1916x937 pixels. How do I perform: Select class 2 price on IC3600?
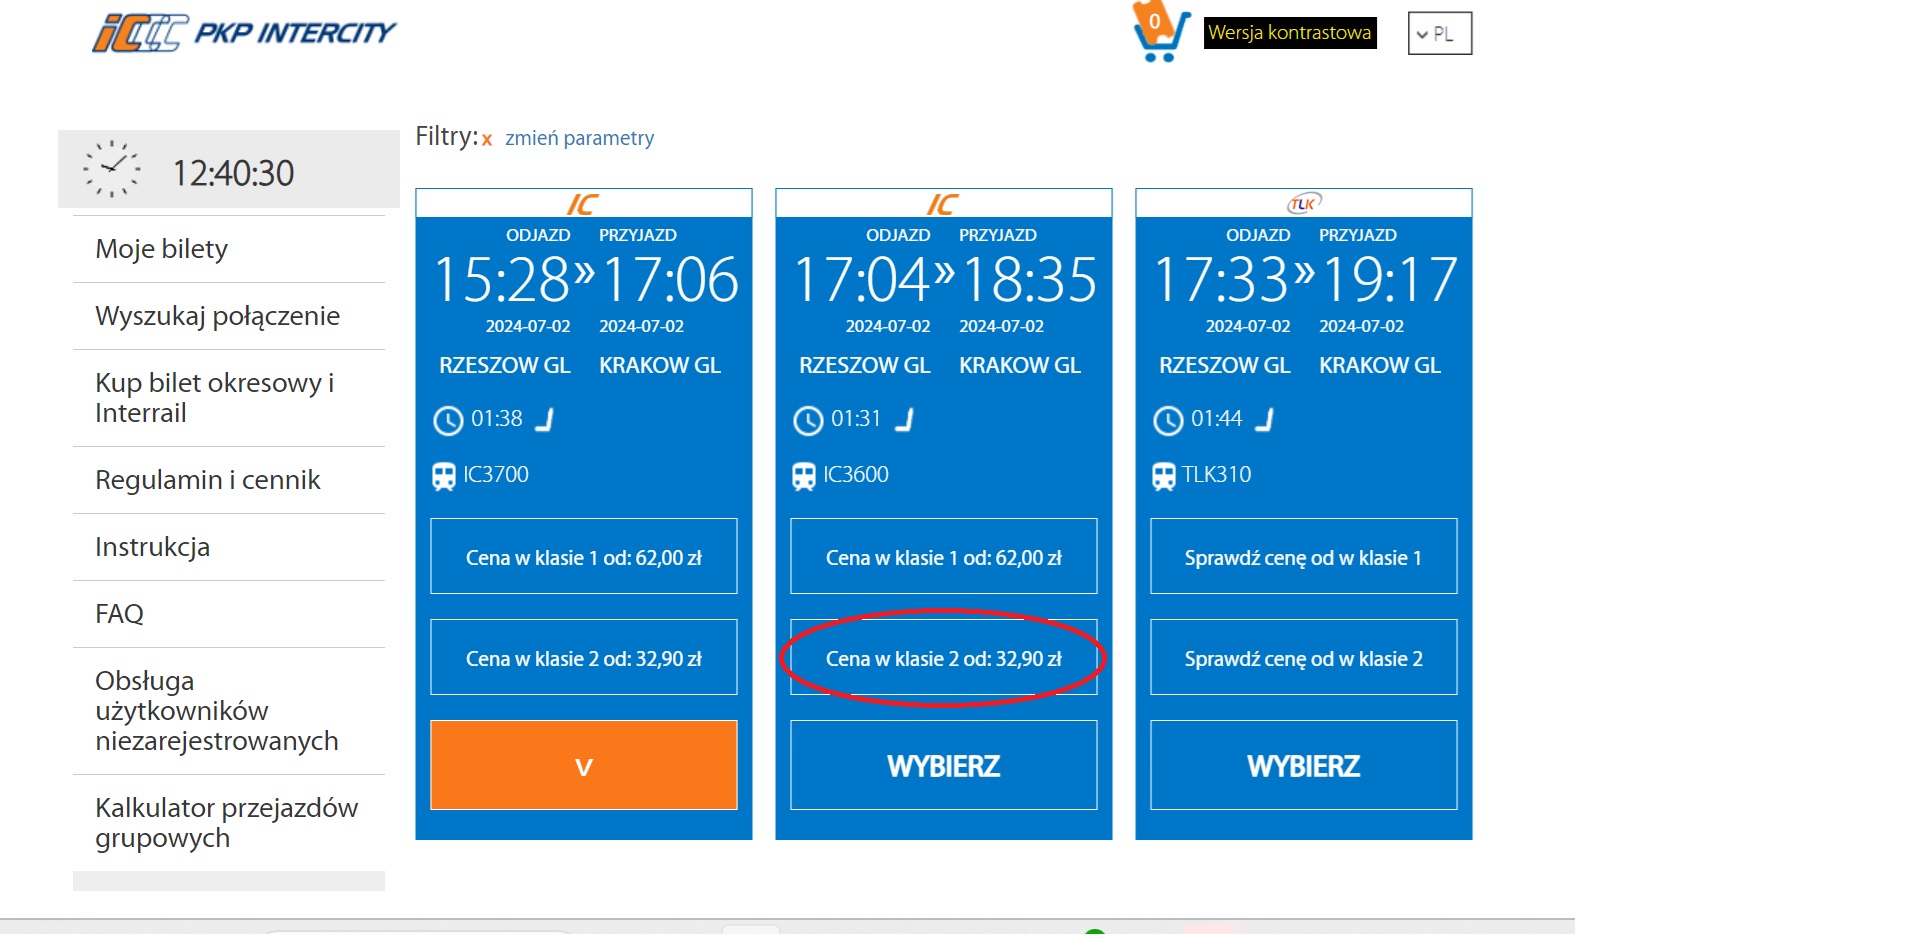pyautogui.click(x=943, y=658)
